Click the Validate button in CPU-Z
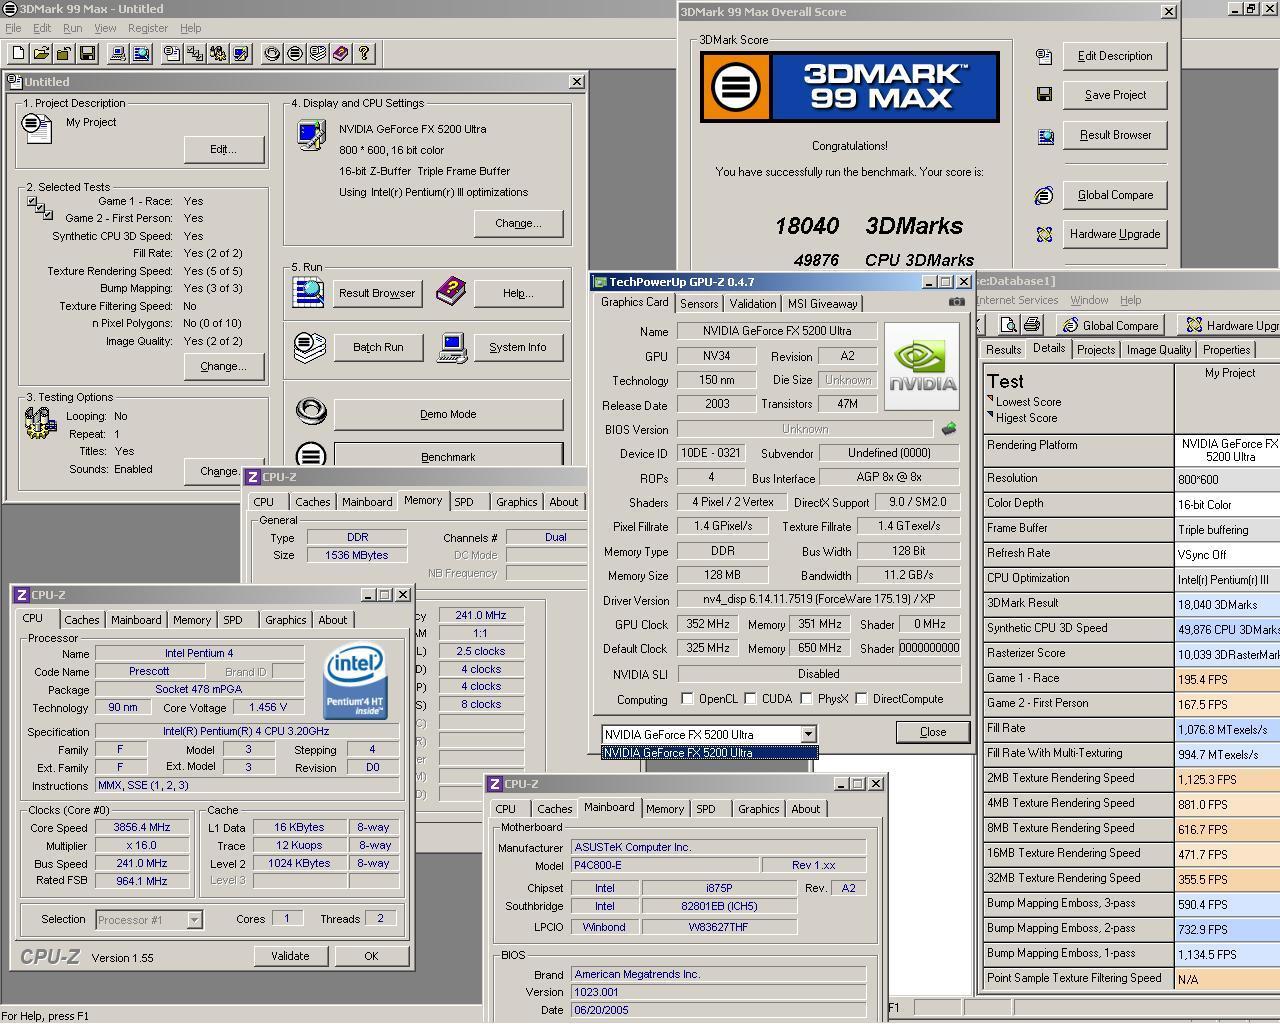The width and height of the screenshot is (1280, 1024). coord(290,956)
